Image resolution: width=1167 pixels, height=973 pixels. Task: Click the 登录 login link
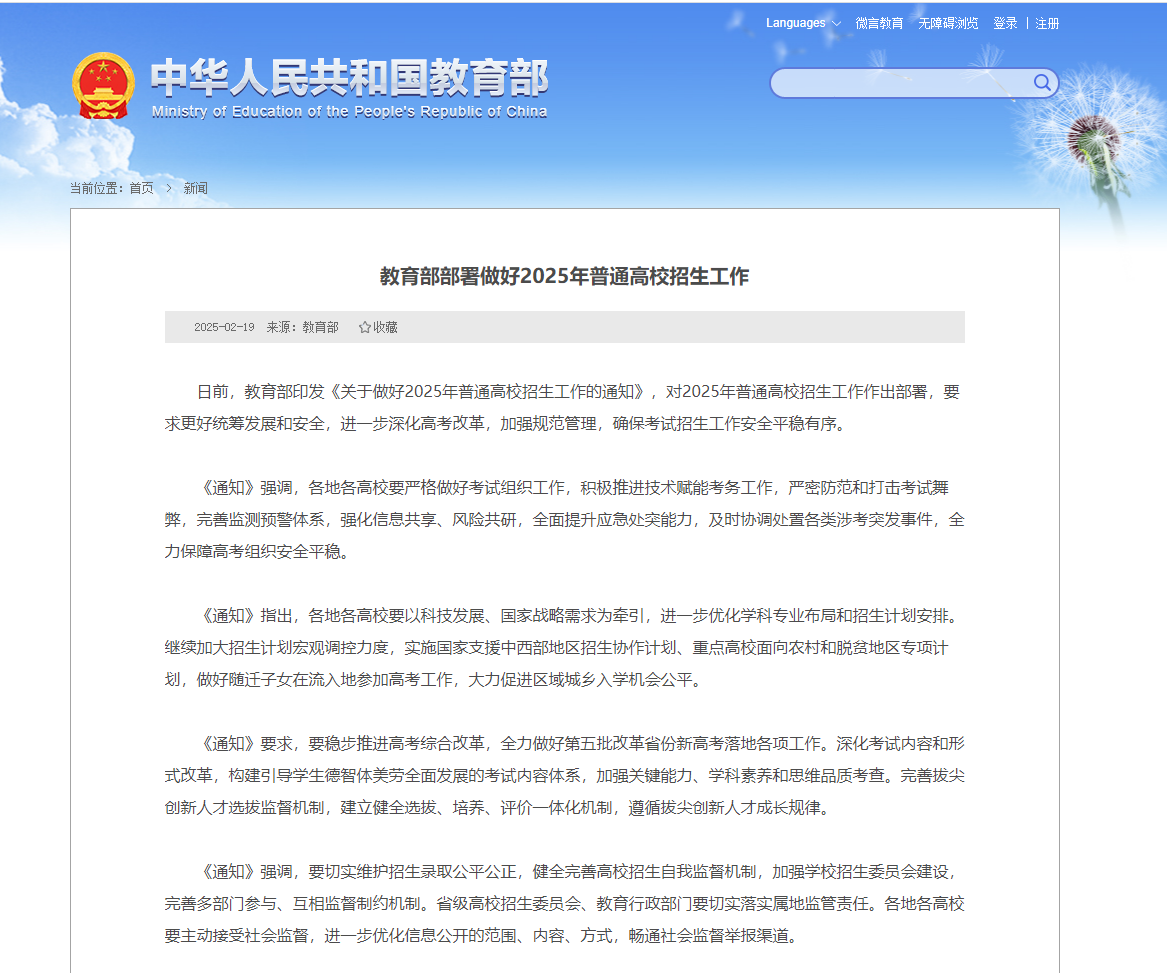[x=1005, y=23]
